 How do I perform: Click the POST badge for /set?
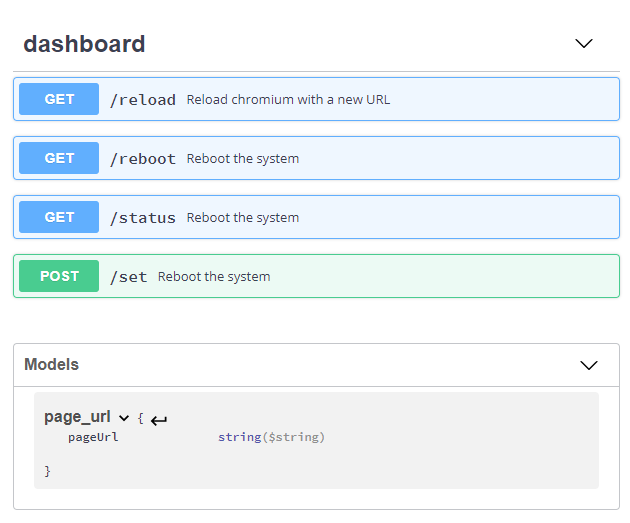point(59,276)
